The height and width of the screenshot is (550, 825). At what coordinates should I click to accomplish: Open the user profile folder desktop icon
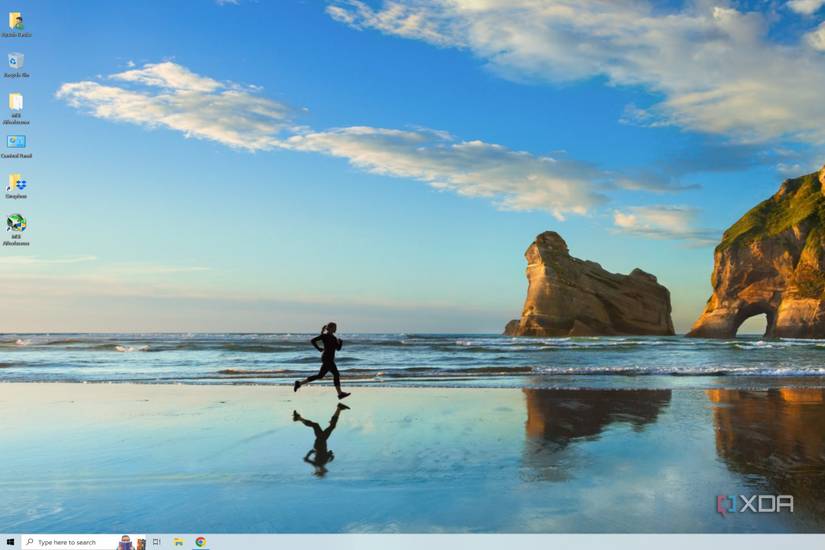pyautogui.click(x=16, y=22)
